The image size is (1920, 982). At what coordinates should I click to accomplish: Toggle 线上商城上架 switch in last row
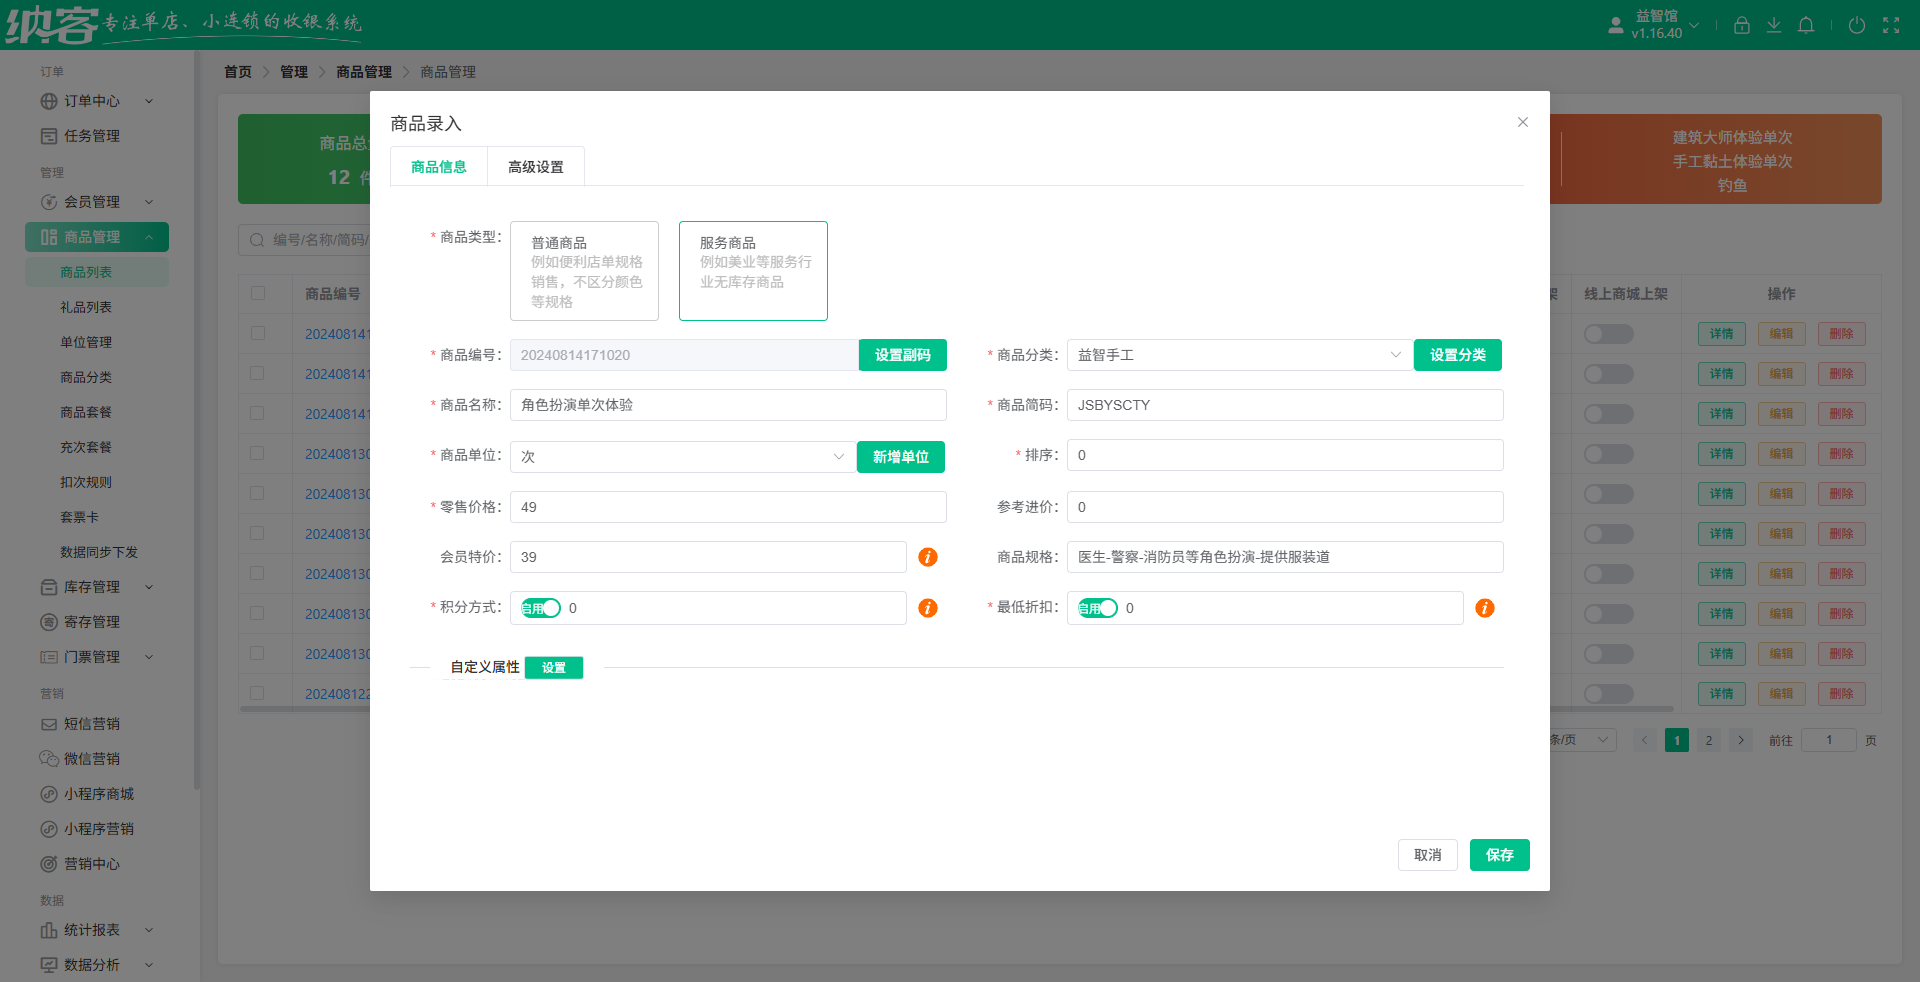[1609, 694]
